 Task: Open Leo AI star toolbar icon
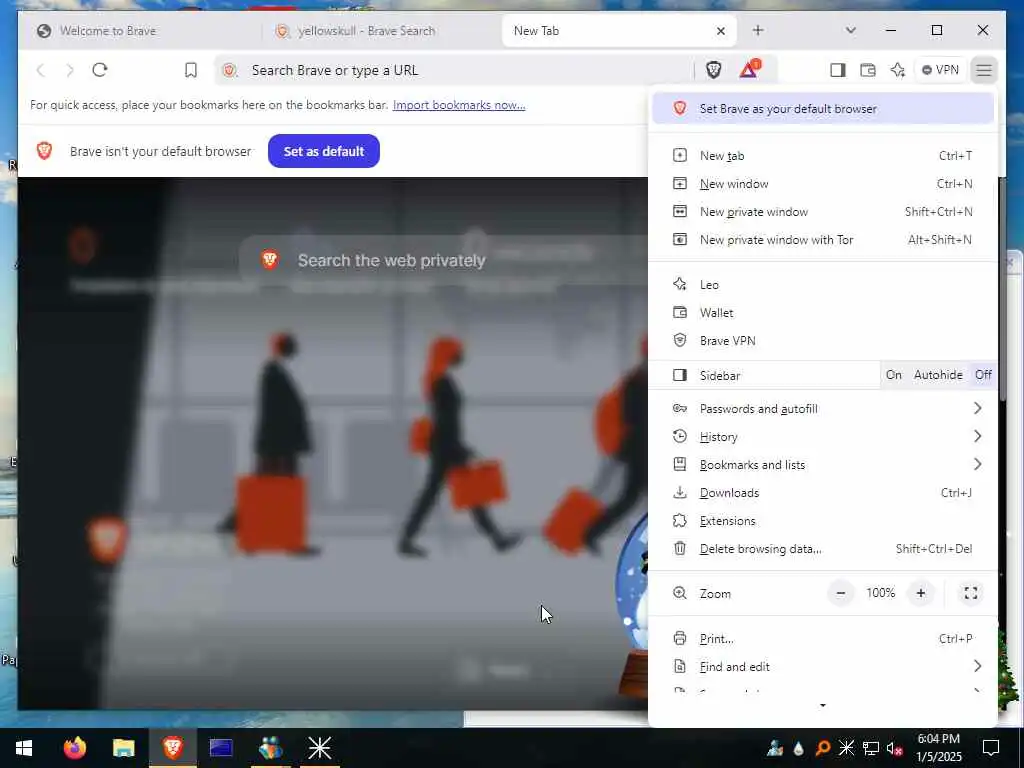point(898,70)
